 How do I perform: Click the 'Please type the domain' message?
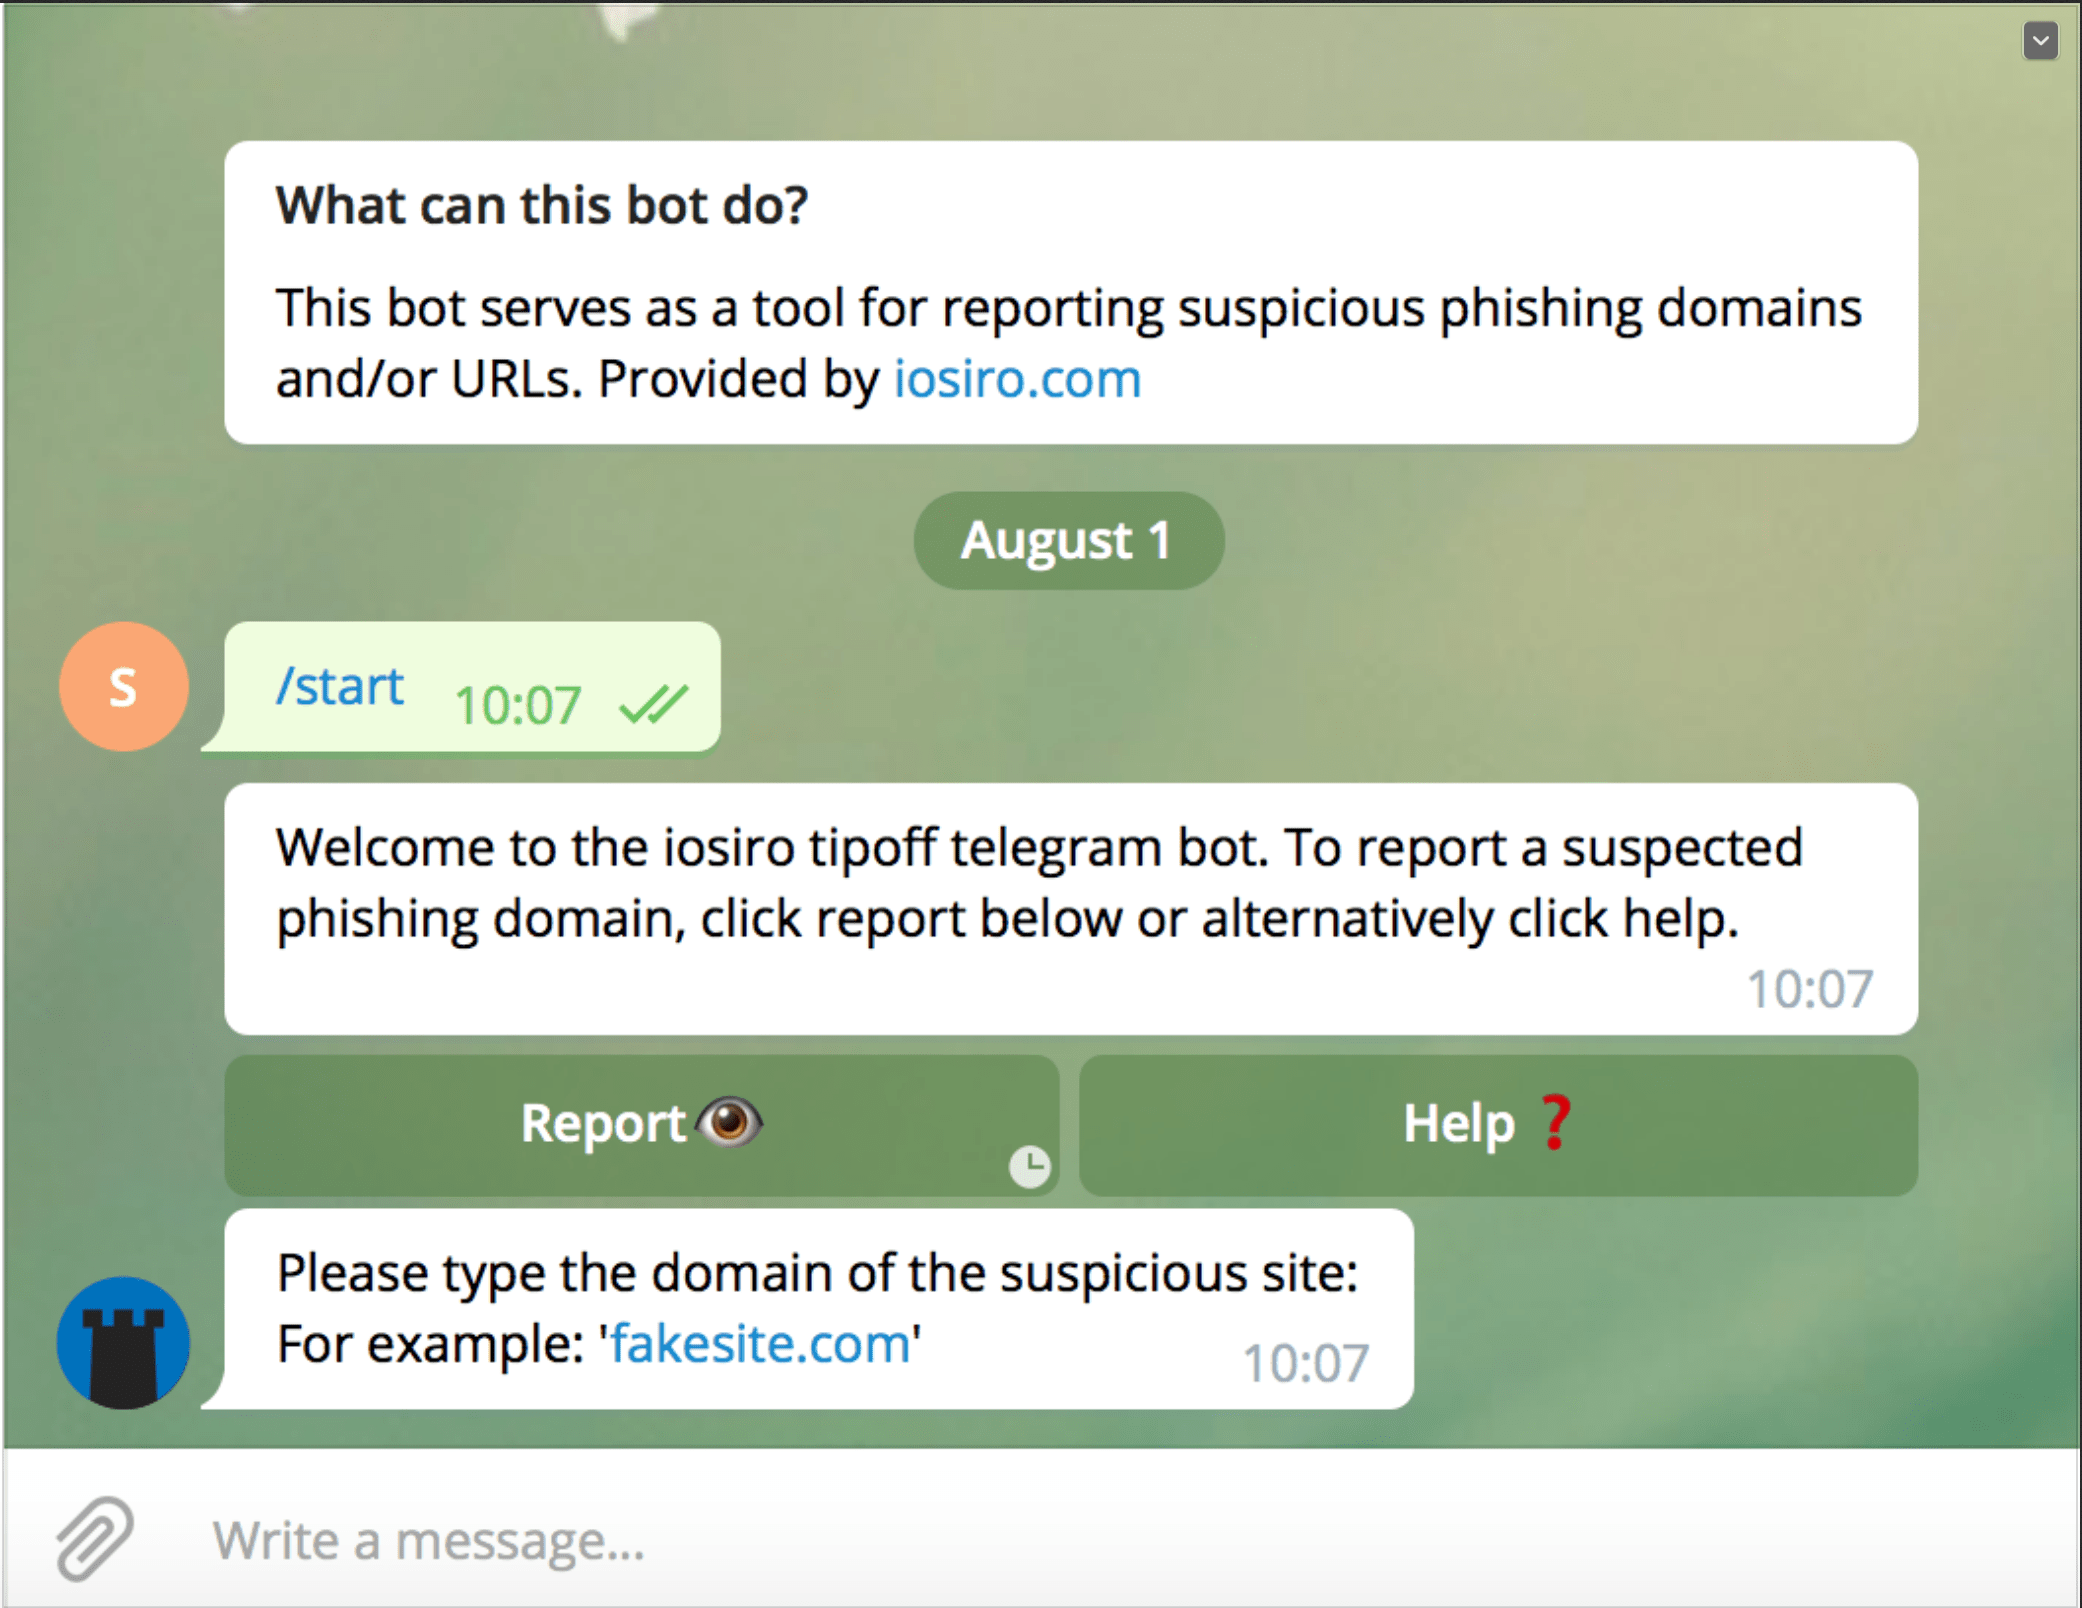(819, 1308)
